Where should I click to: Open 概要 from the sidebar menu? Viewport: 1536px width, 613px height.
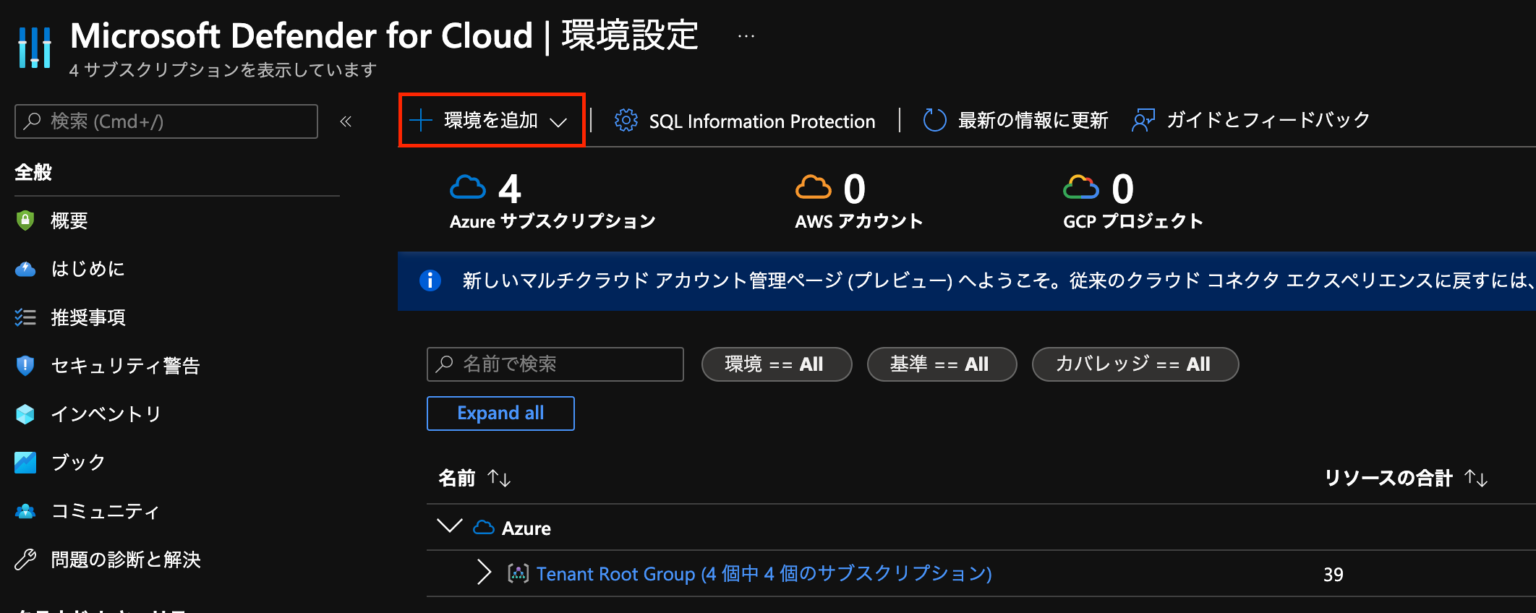[x=27, y=220]
